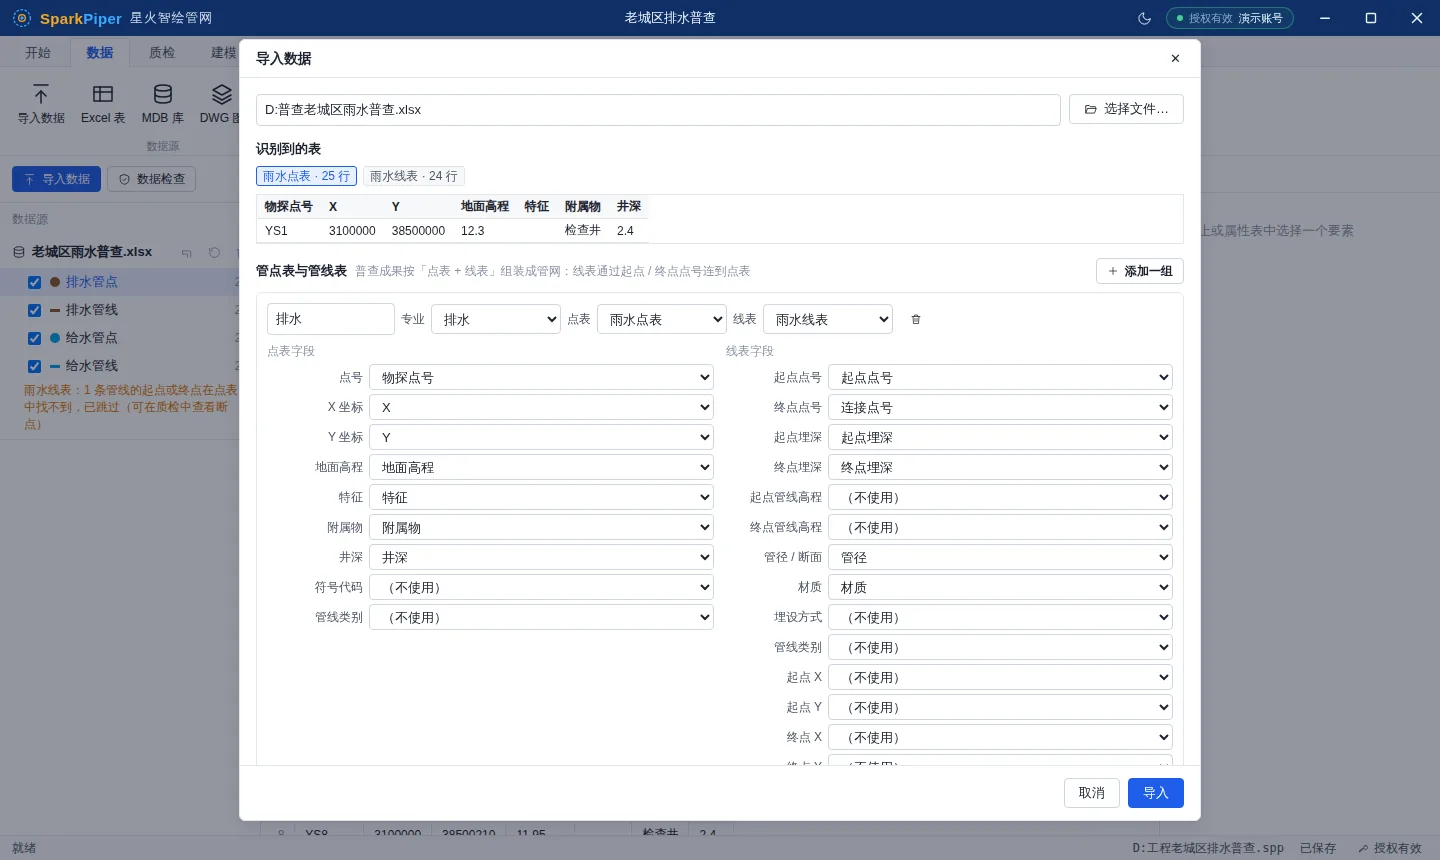Open the 终点点号 dropdown showing 连接点号
This screenshot has width=1440, height=860.
pyautogui.click(x=1000, y=407)
